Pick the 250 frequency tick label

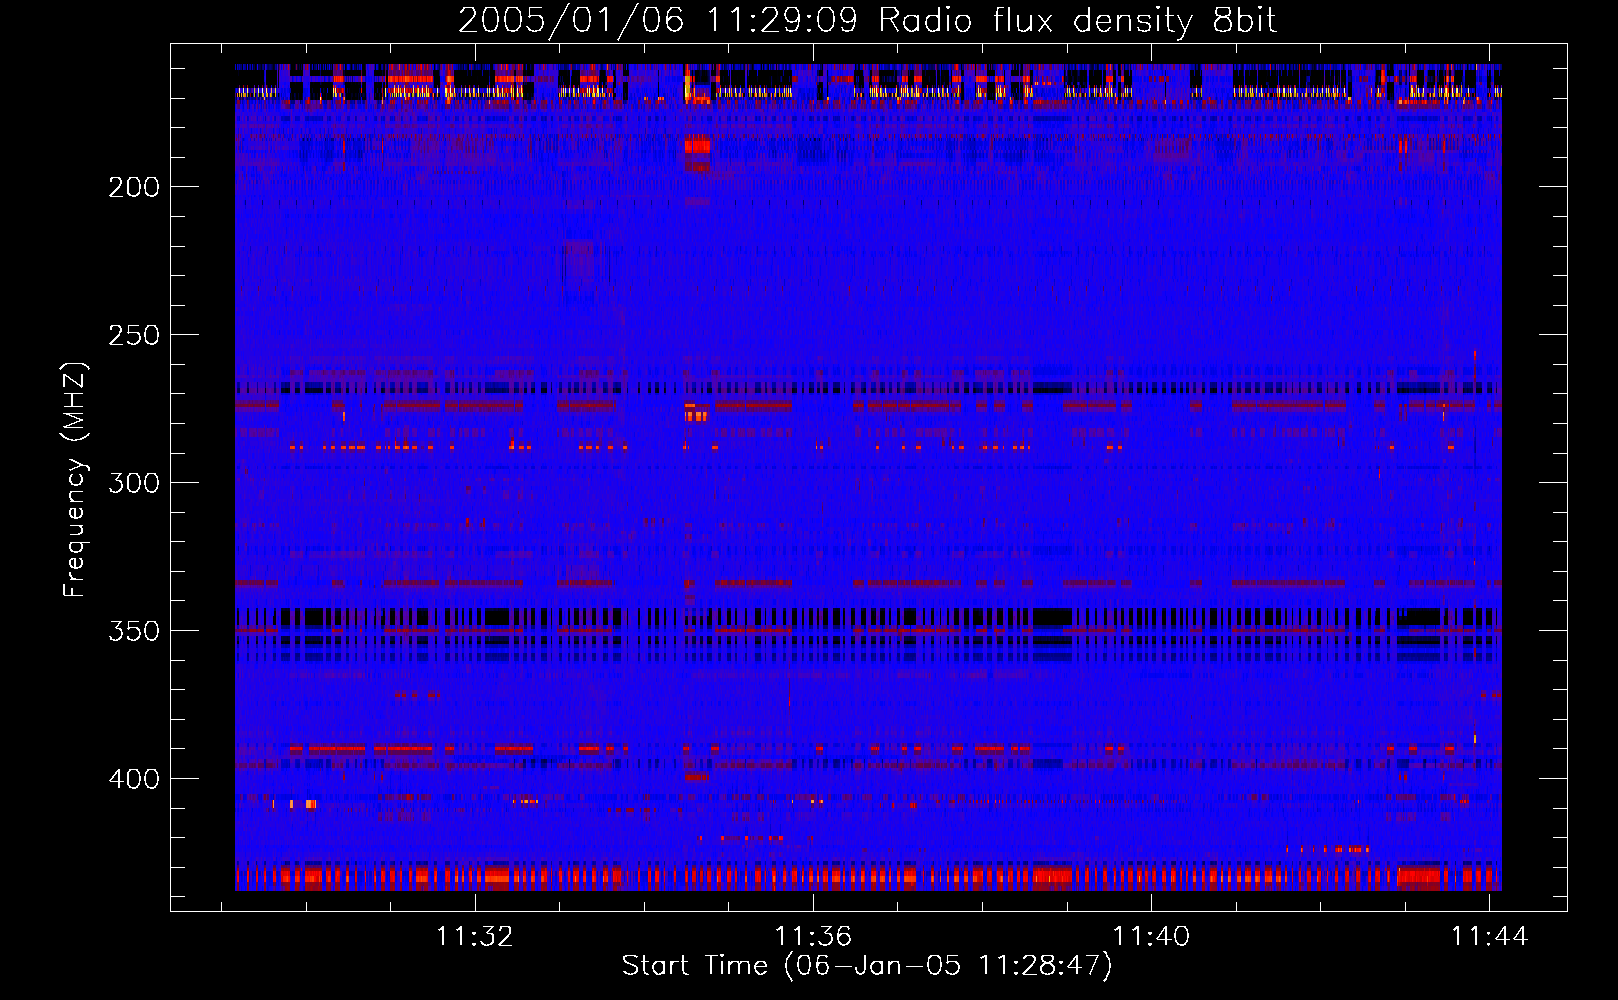pos(134,335)
